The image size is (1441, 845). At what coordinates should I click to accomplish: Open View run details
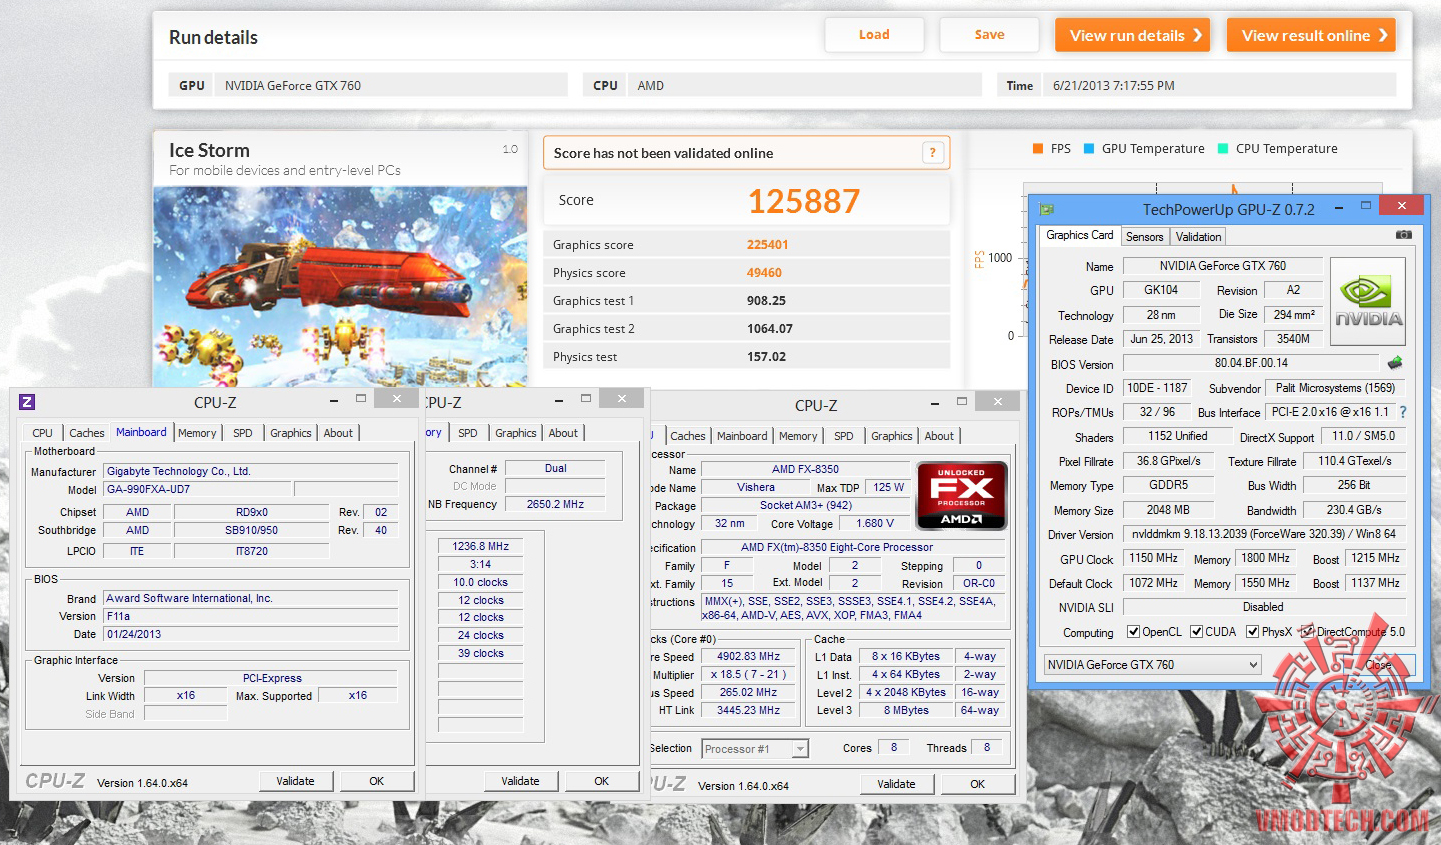pos(1132,35)
